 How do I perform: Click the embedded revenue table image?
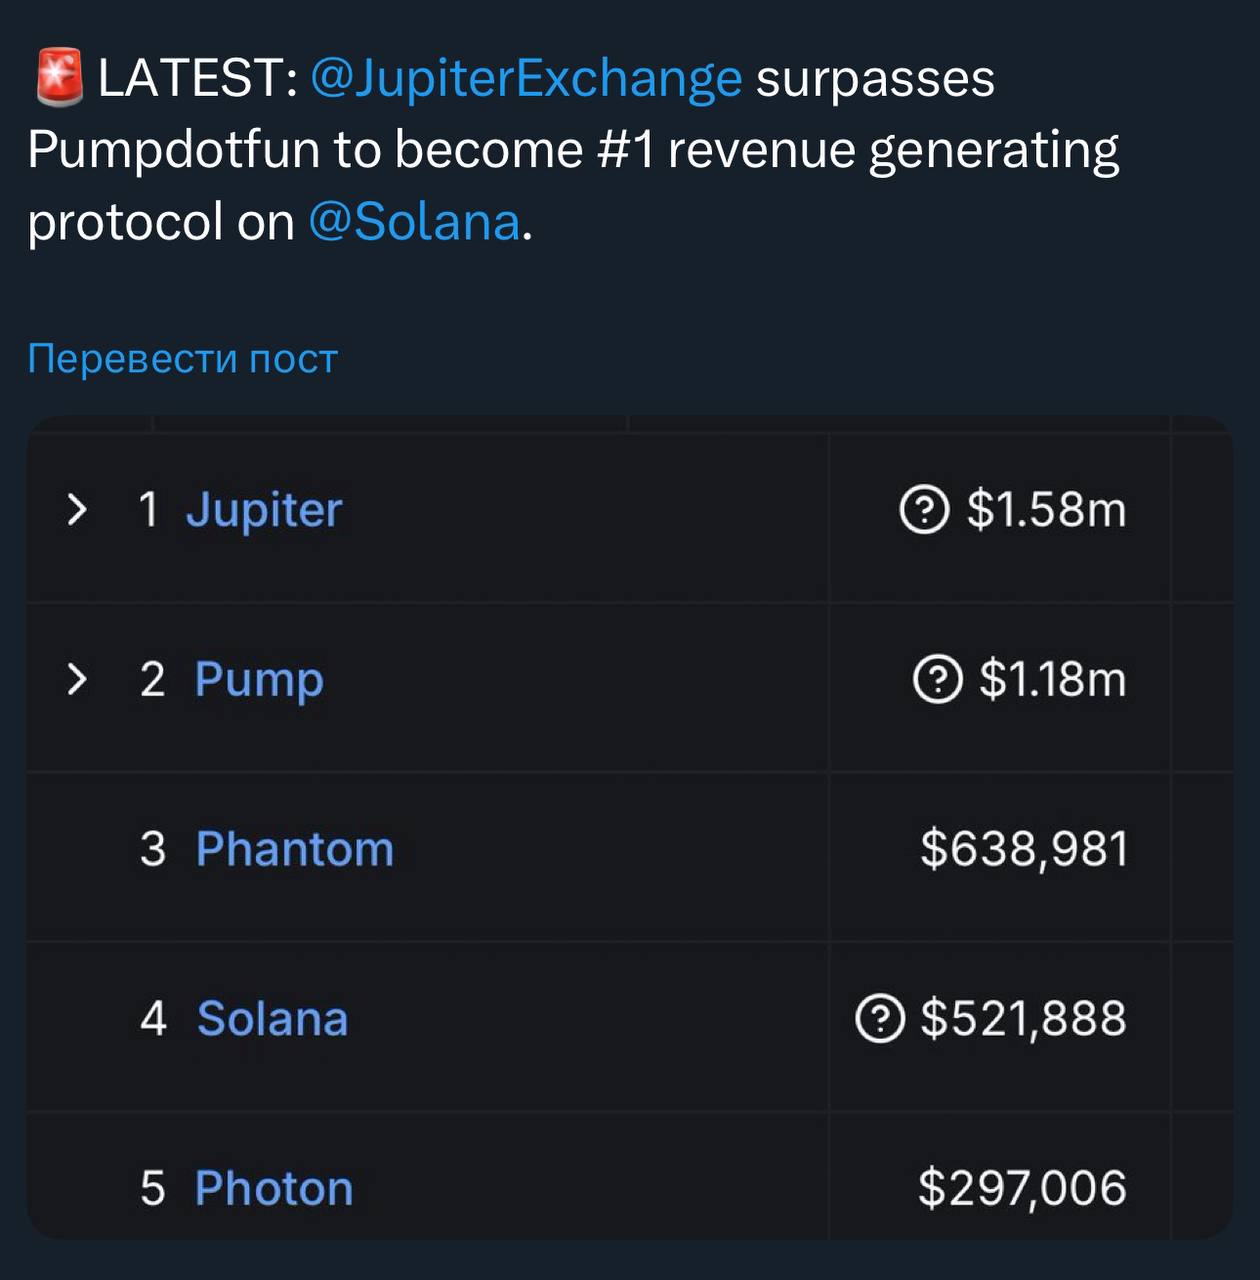pyautogui.click(x=630, y=828)
